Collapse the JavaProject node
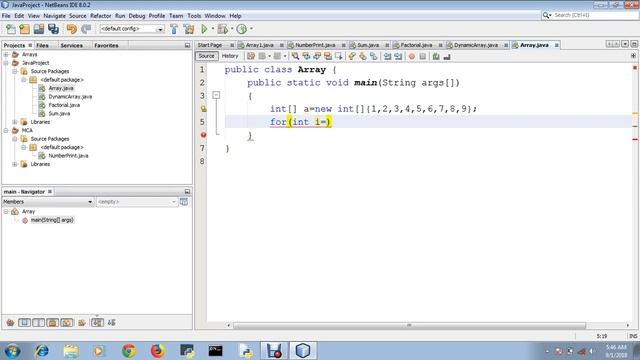Screen dimensions: 640x360 [6, 63]
